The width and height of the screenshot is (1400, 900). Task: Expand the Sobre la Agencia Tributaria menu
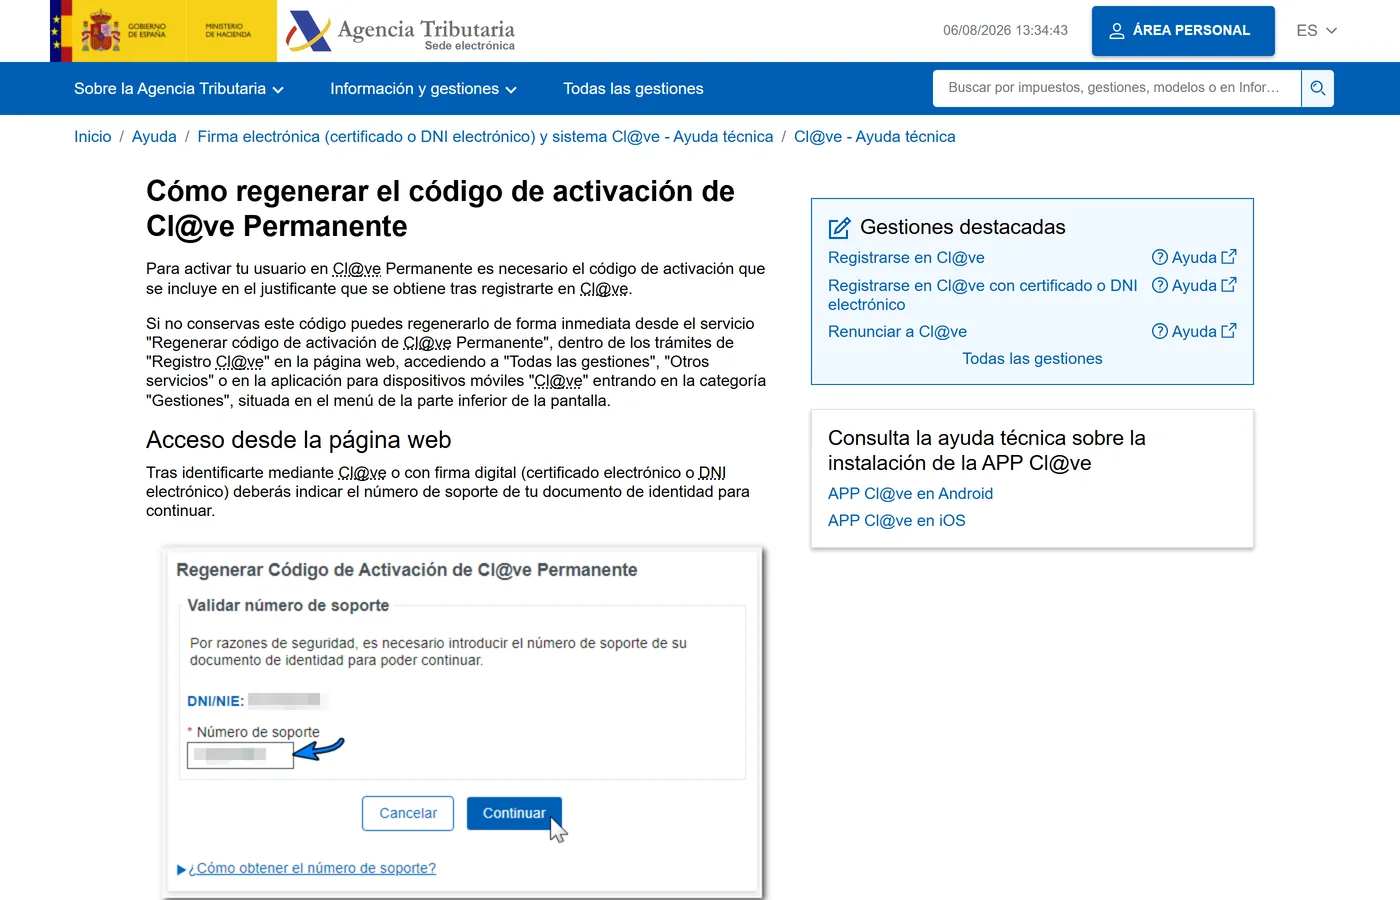coord(179,89)
